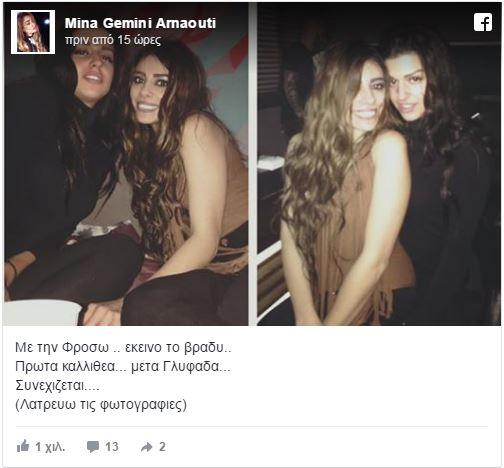Viewport: 504px width, 468px height.
Task: Click the horizontal divider line above the like count
Action: 252,426
